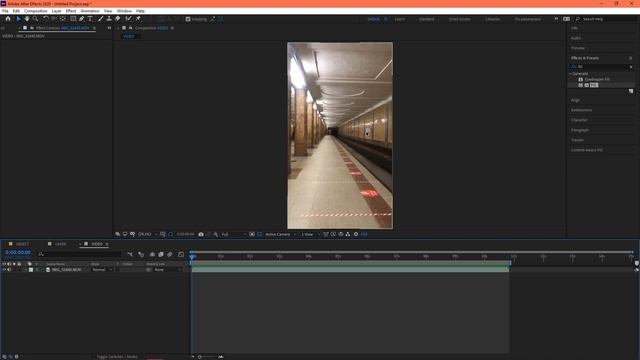Select the Brush tool
This screenshot has width=640, height=360.
(100, 19)
